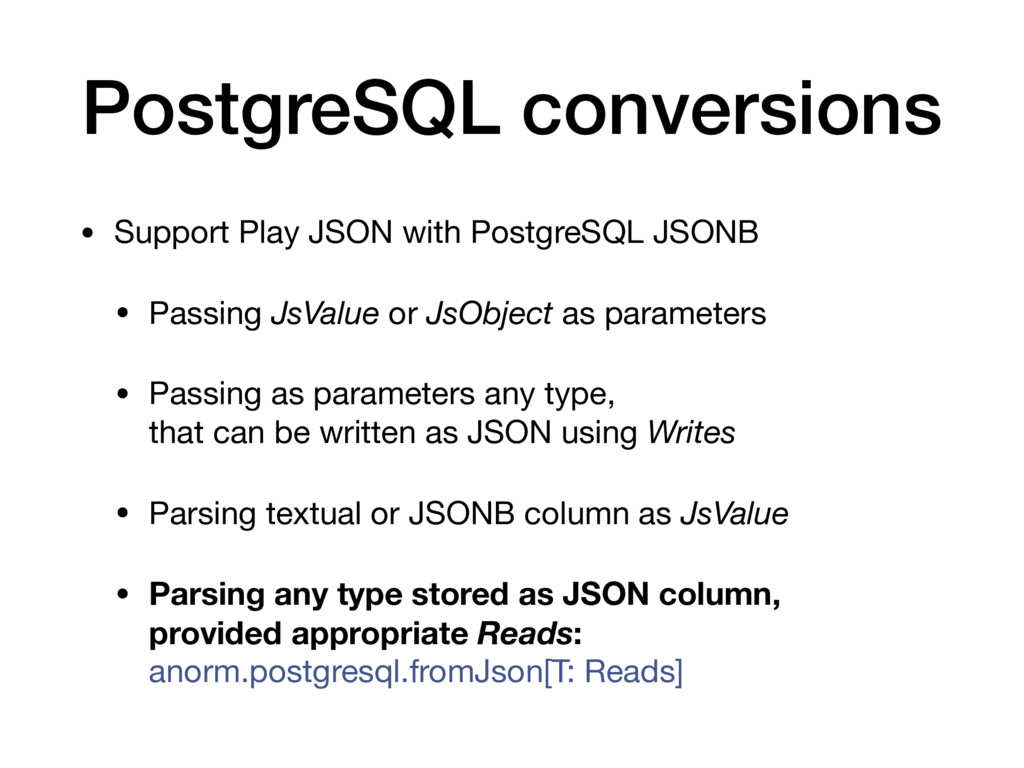The image size is (1024, 768).
Task: Click the bullet dot before 'Passing as parameters'
Action: pos(123,394)
